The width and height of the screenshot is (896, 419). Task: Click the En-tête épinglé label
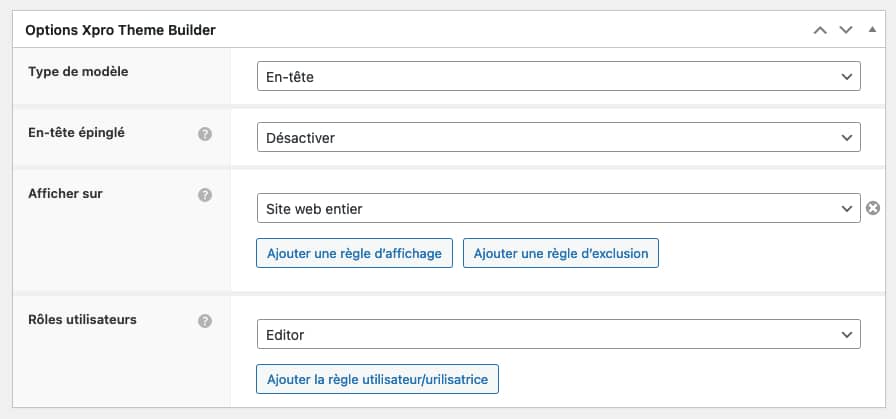(77, 133)
